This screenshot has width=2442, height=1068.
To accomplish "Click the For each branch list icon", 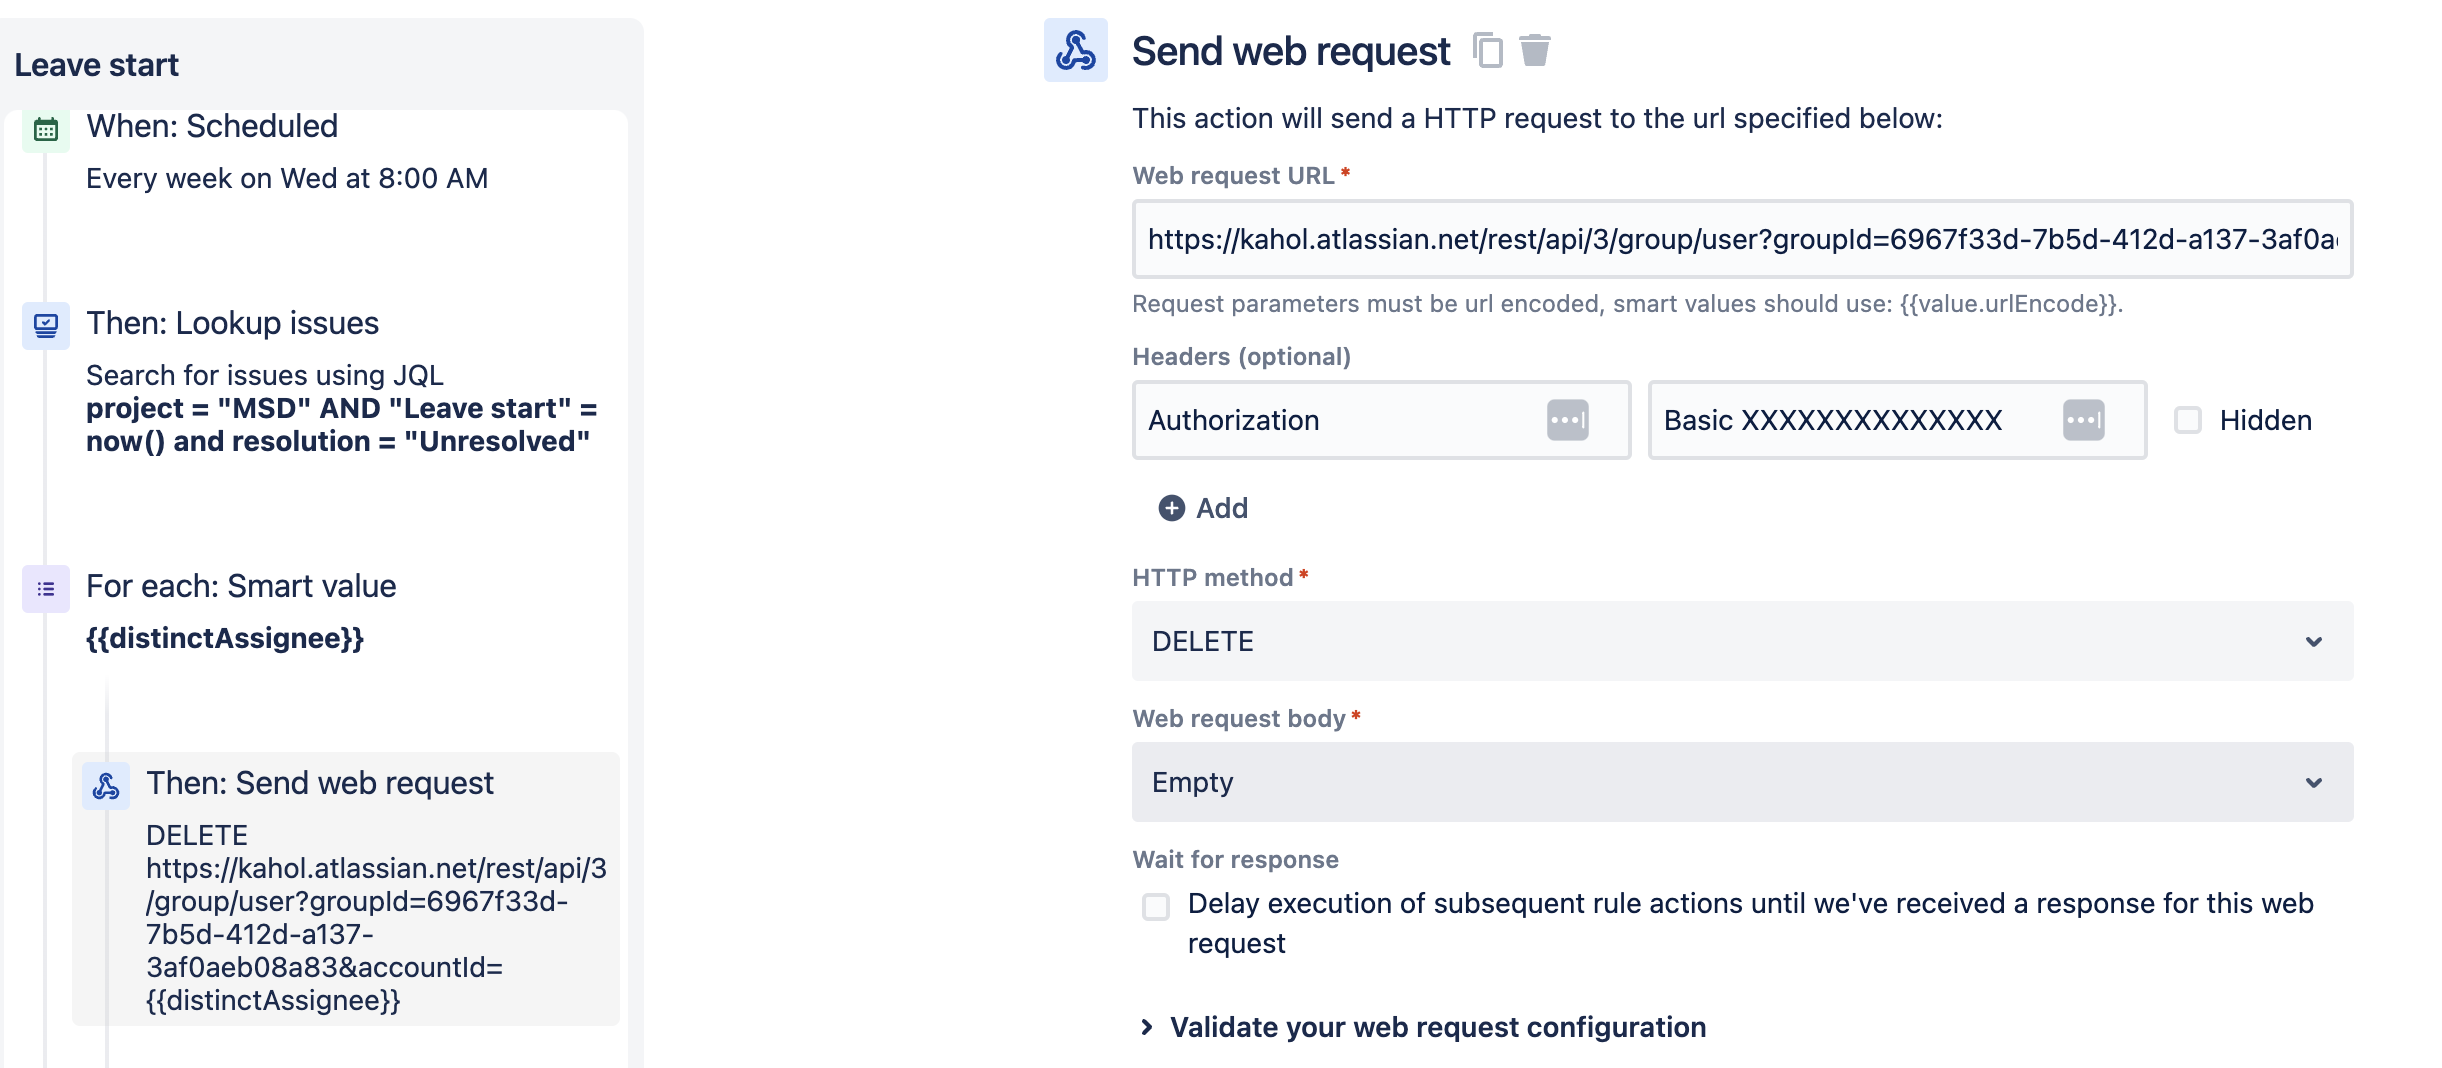I will [x=46, y=589].
